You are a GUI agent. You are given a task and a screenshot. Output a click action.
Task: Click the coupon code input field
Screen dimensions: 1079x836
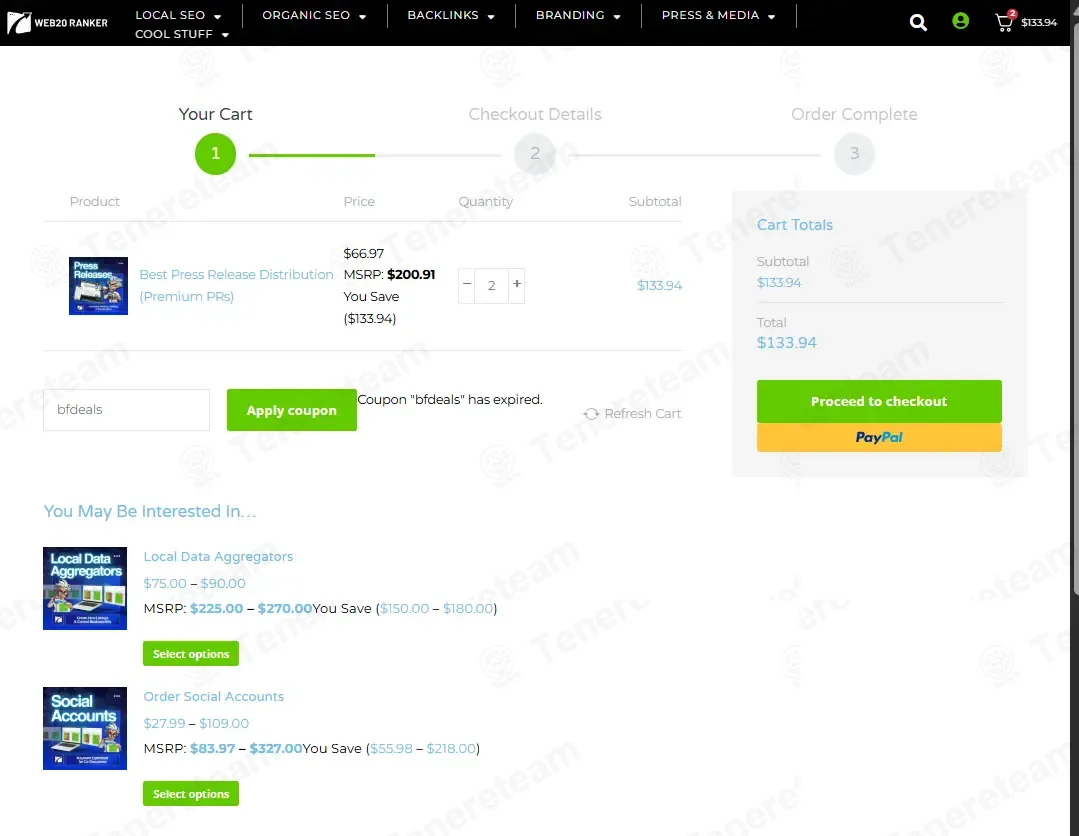(x=127, y=410)
